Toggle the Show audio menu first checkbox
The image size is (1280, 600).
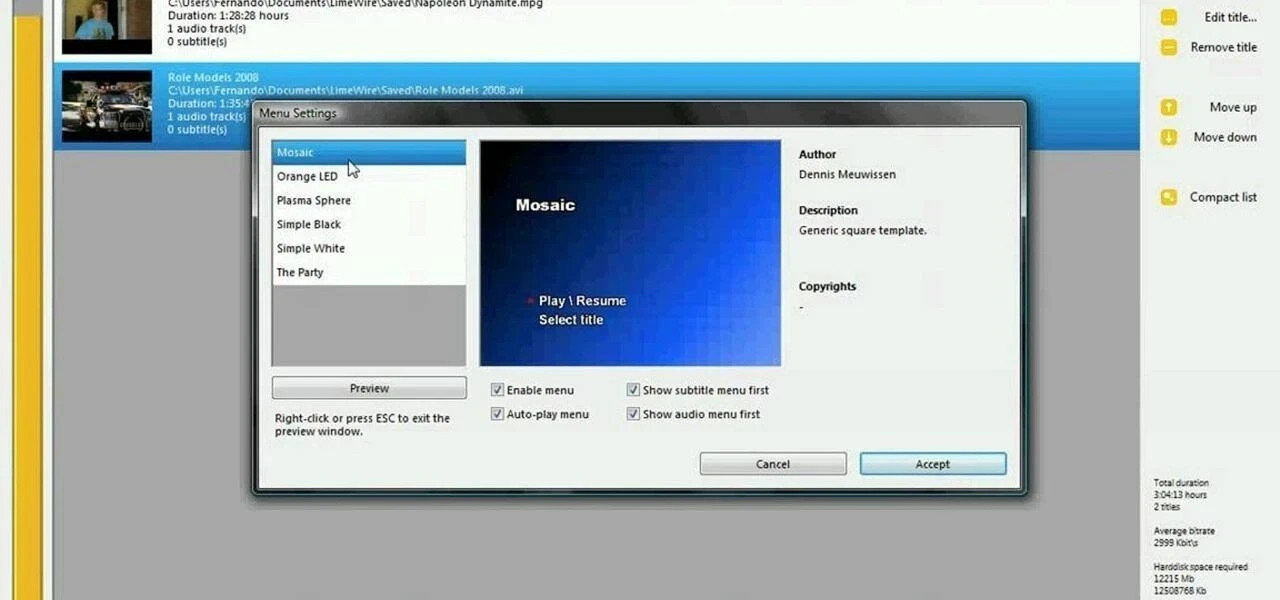pyautogui.click(x=633, y=413)
